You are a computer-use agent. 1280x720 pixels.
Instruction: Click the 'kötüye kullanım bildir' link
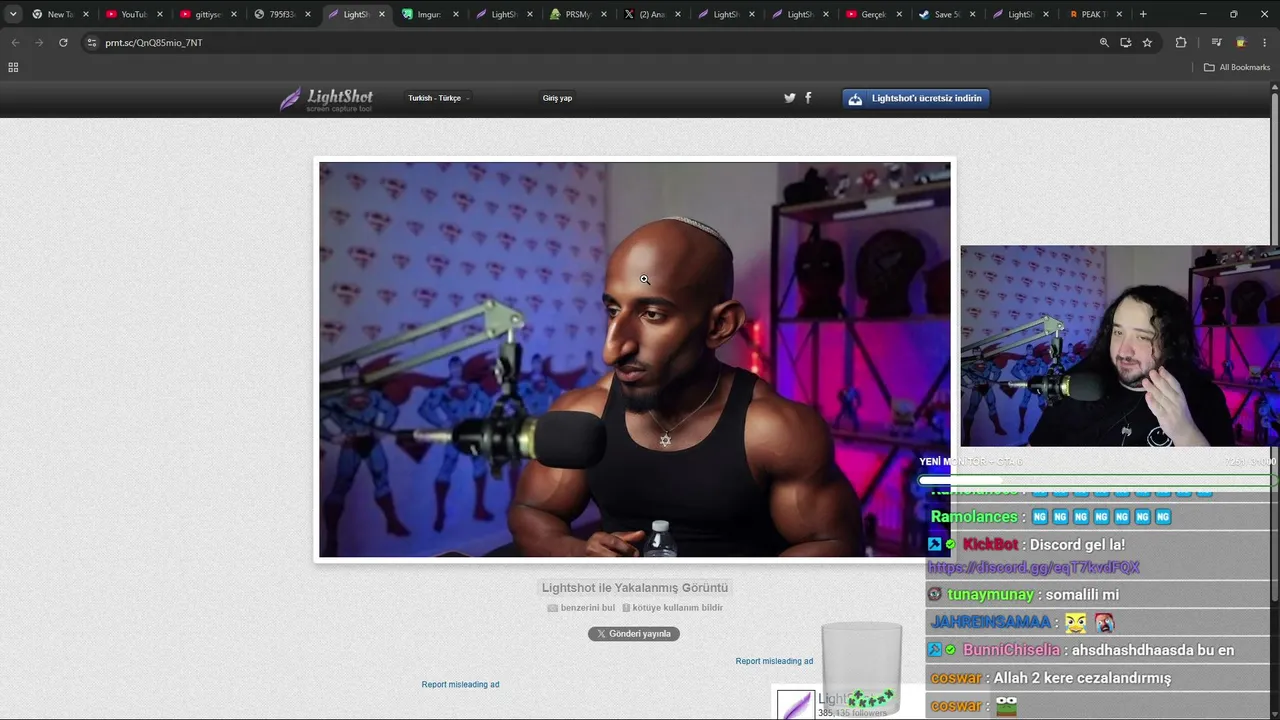[x=678, y=608]
